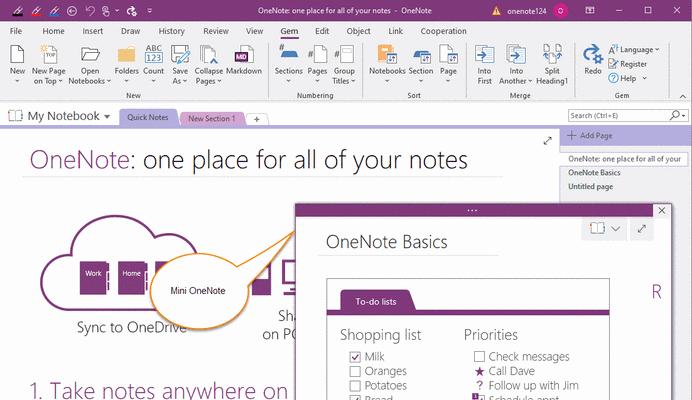Open dropdown arrow under Sections
Viewport: 692px width, 400px height.
click(x=289, y=81)
